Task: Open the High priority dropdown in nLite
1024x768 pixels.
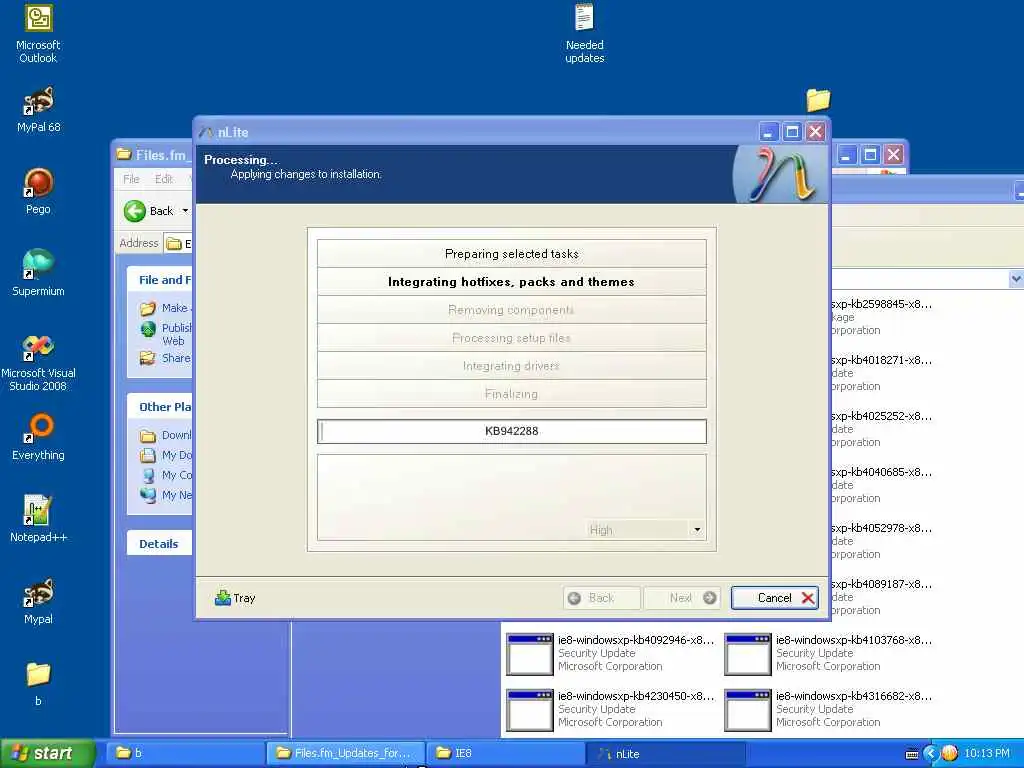Action: pyautogui.click(x=697, y=530)
